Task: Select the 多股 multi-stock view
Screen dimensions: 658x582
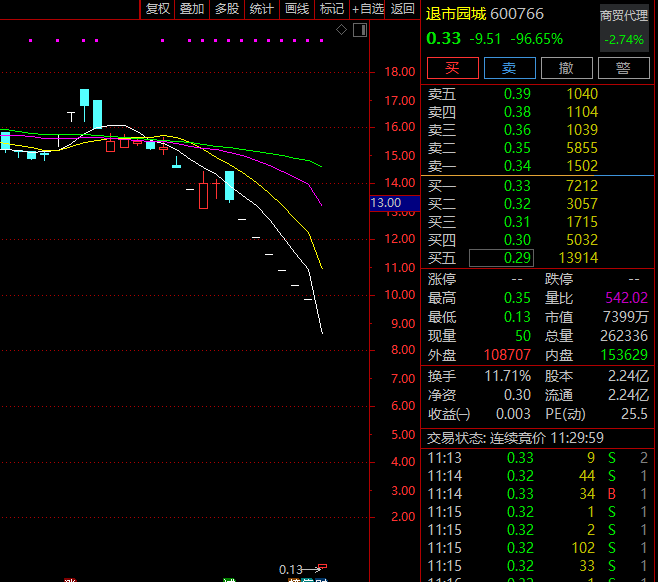Action: pyautogui.click(x=227, y=9)
